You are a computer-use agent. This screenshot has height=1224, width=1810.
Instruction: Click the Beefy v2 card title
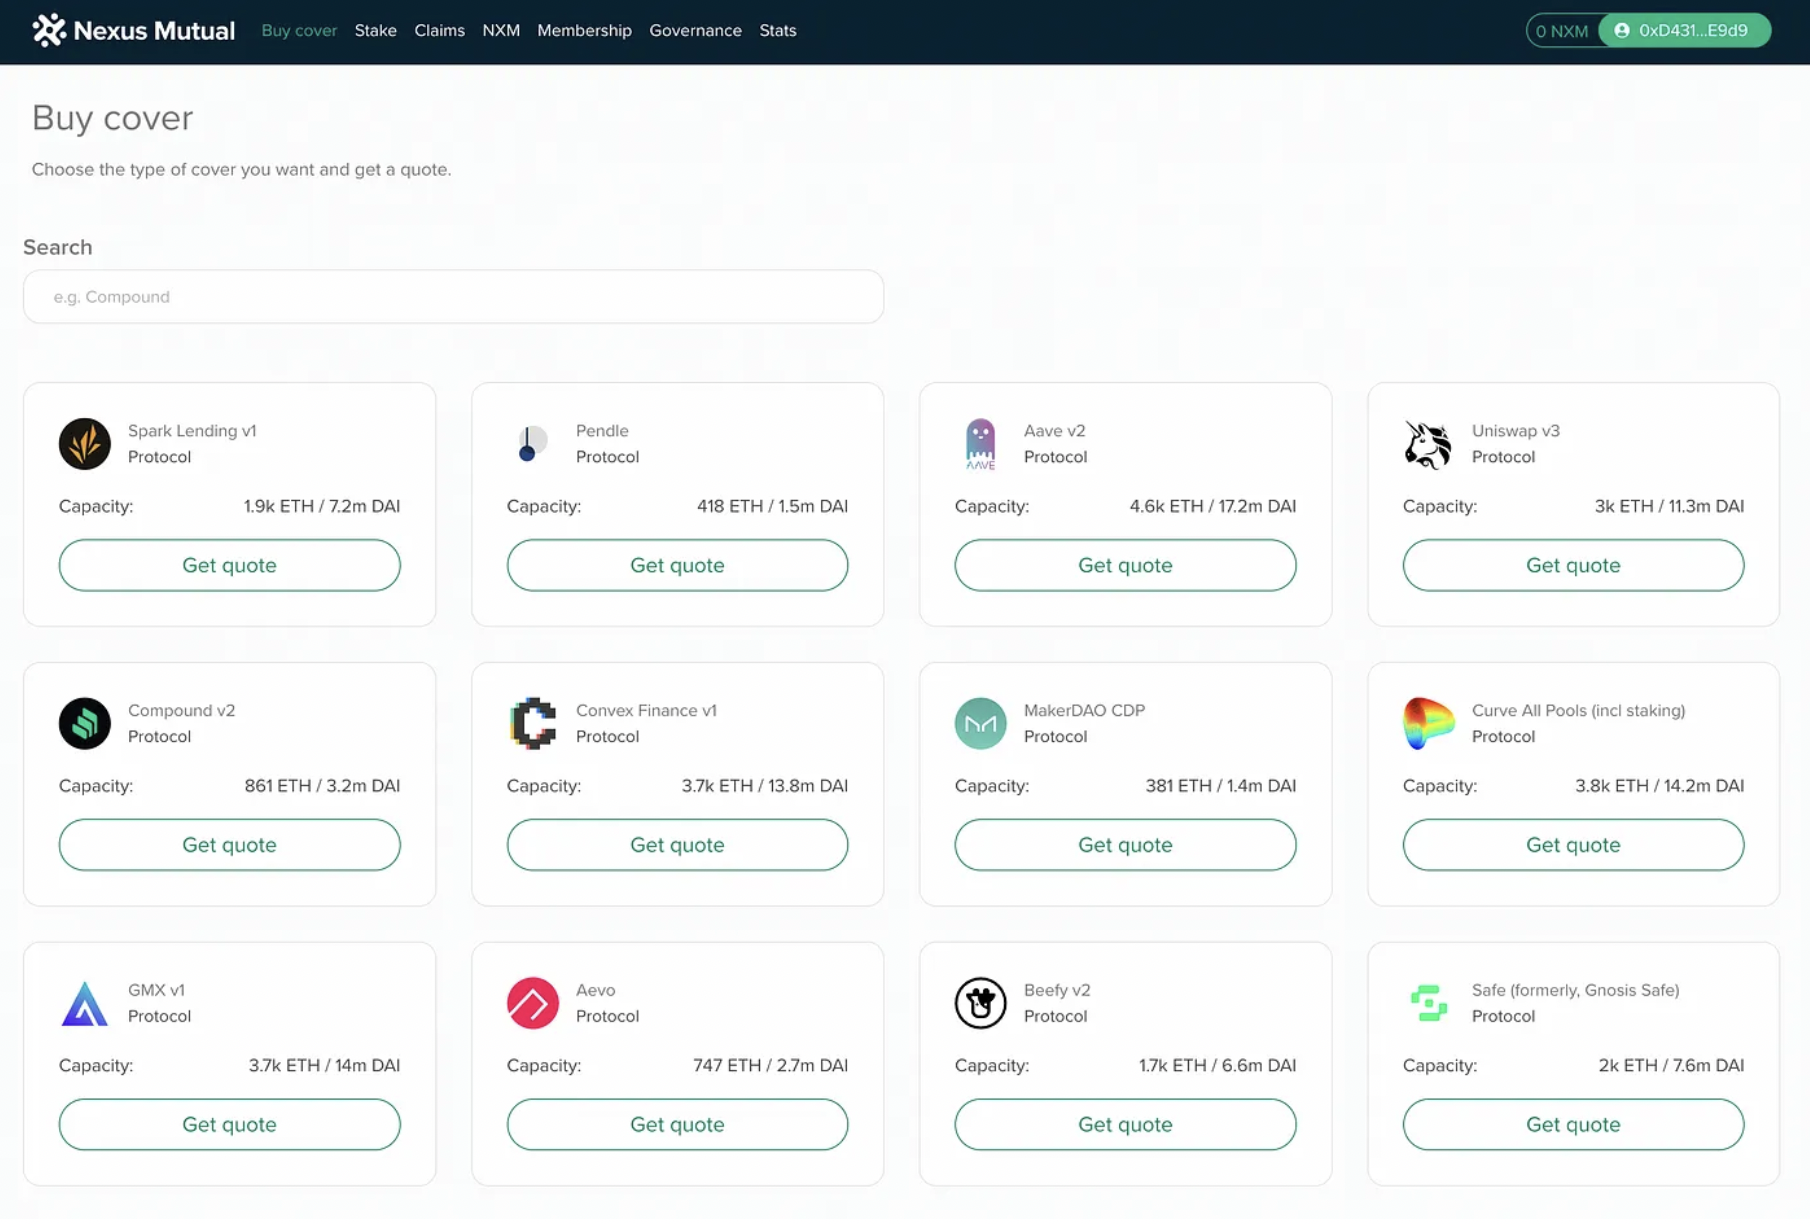point(1057,989)
